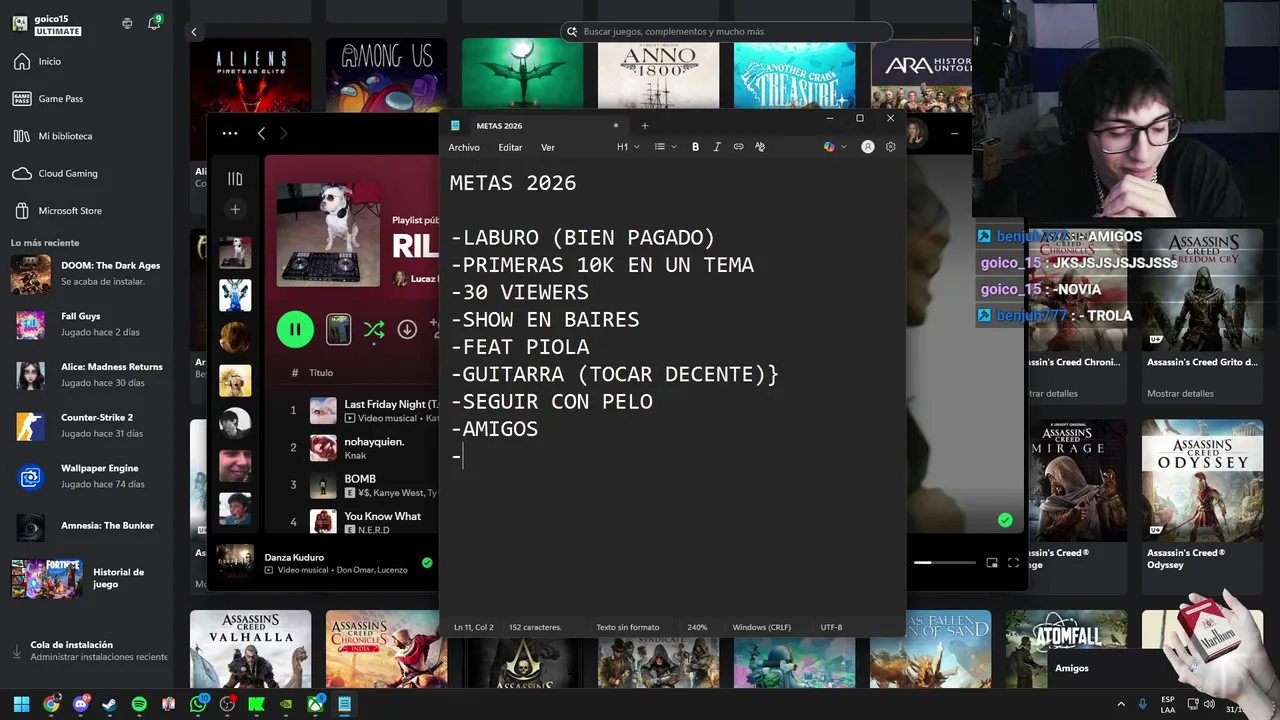Screen dimensions: 1280x720
Task: Go back in Spotify window
Action: coord(261,133)
